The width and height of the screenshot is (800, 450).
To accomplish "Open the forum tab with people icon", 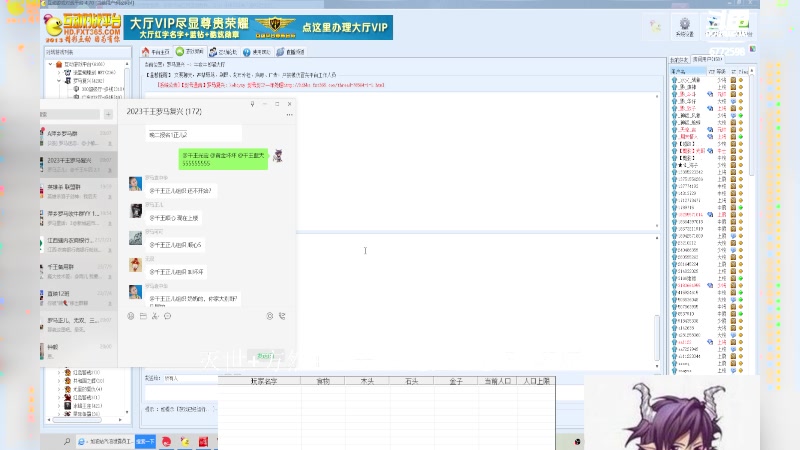I will click(x=223, y=52).
